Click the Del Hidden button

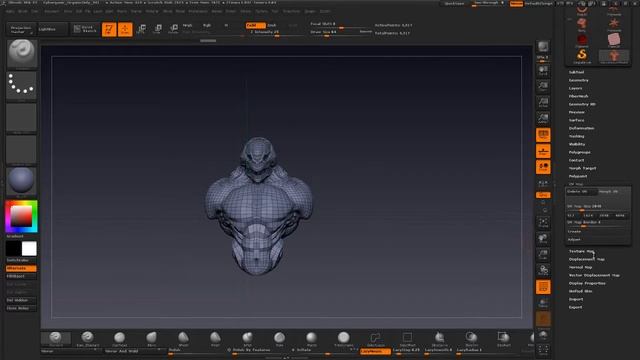click(21, 300)
